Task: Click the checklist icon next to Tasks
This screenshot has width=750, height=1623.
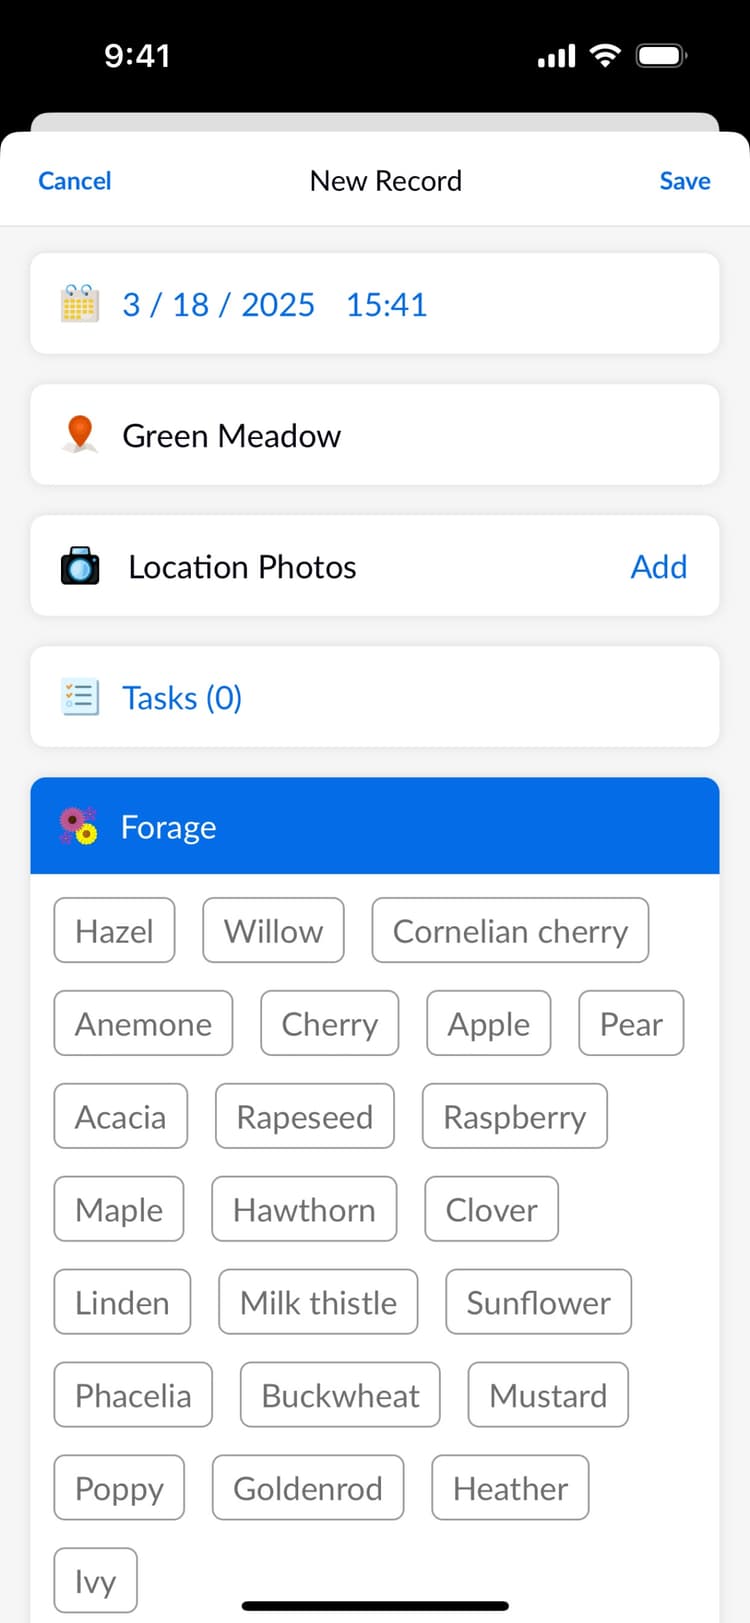Action: (80, 697)
